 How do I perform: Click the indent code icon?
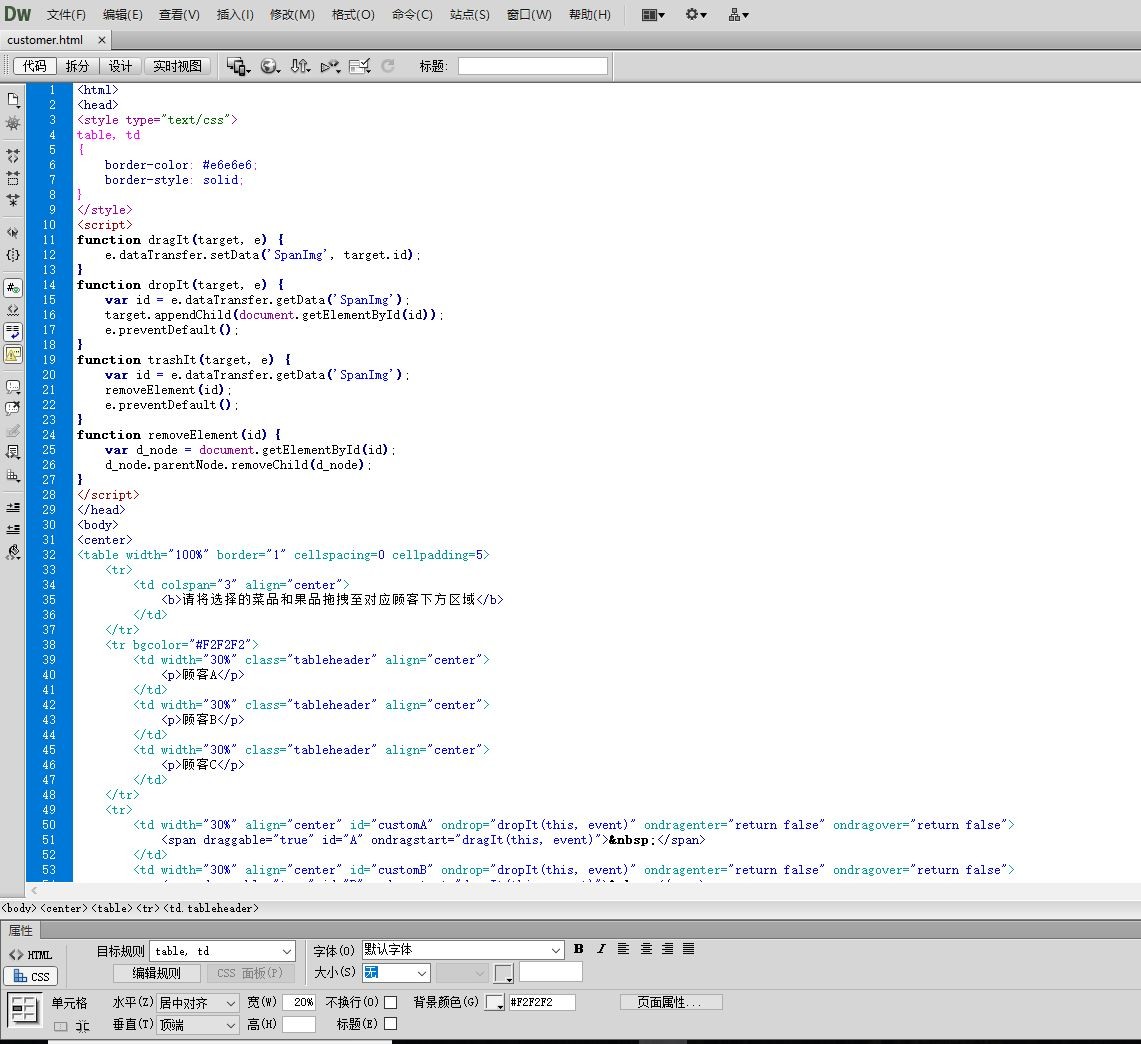[13, 507]
